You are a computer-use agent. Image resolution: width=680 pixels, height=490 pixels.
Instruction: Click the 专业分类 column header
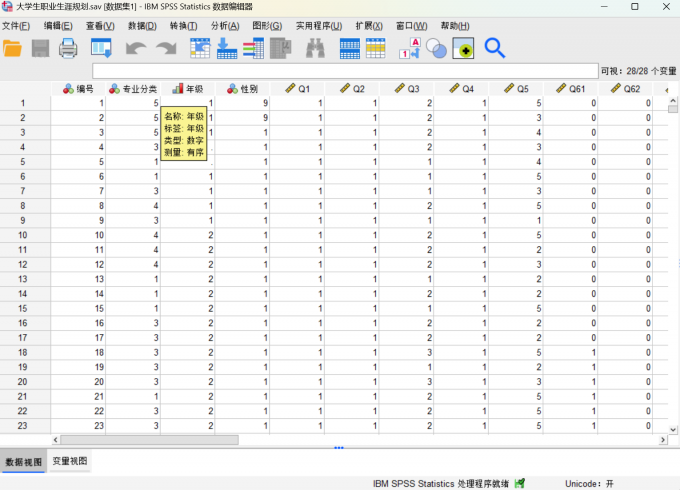(x=133, y=89)
